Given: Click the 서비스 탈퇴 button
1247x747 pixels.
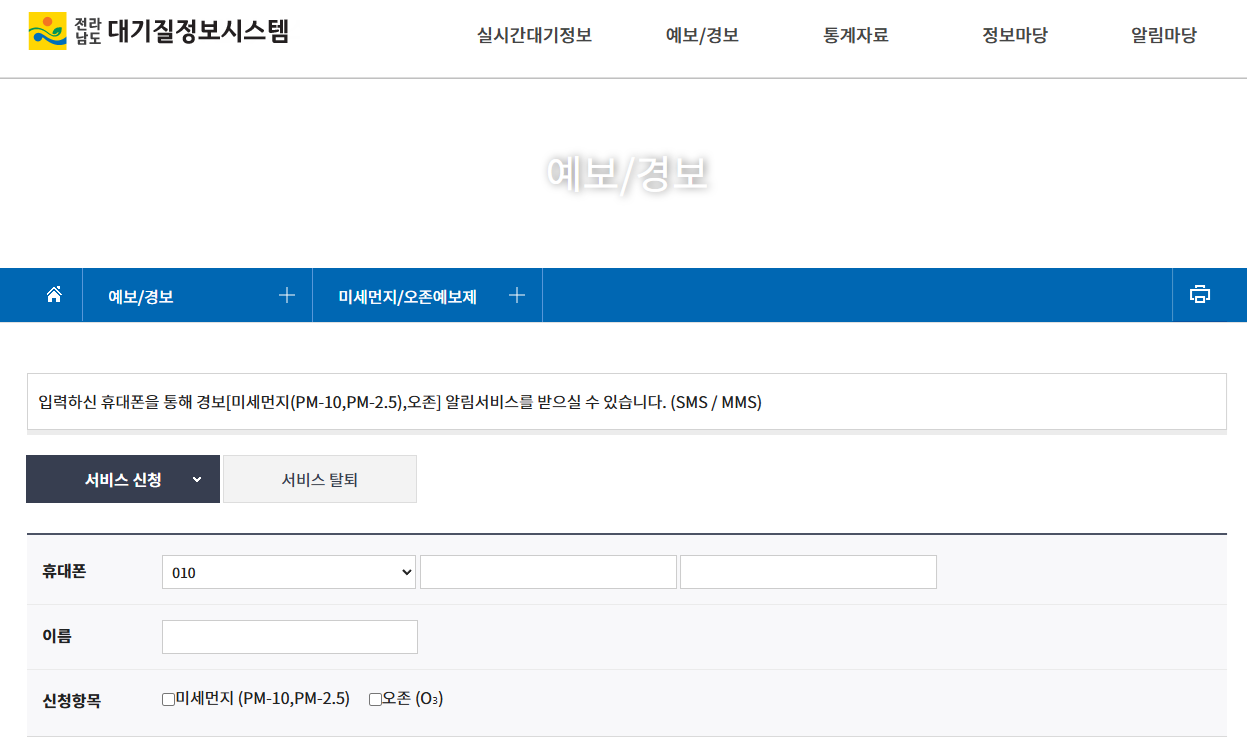Looking at the screenshot, I should click(x=319, y=478).
